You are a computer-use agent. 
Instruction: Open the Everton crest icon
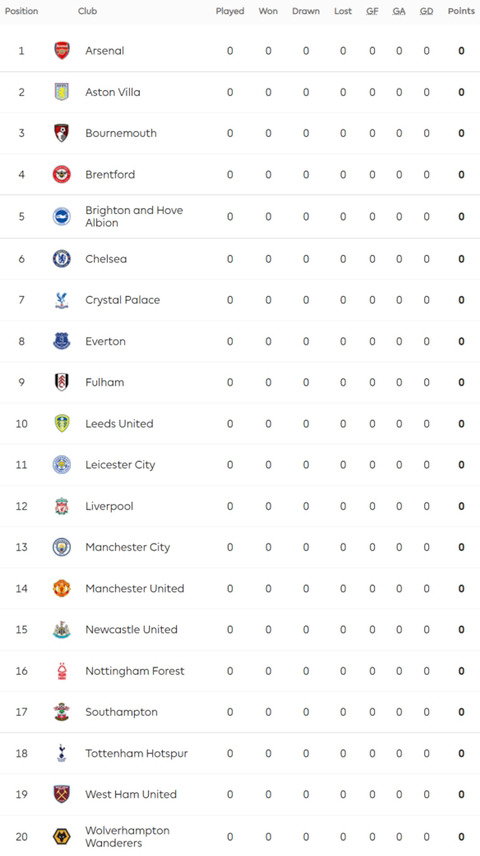pos(62,341)
